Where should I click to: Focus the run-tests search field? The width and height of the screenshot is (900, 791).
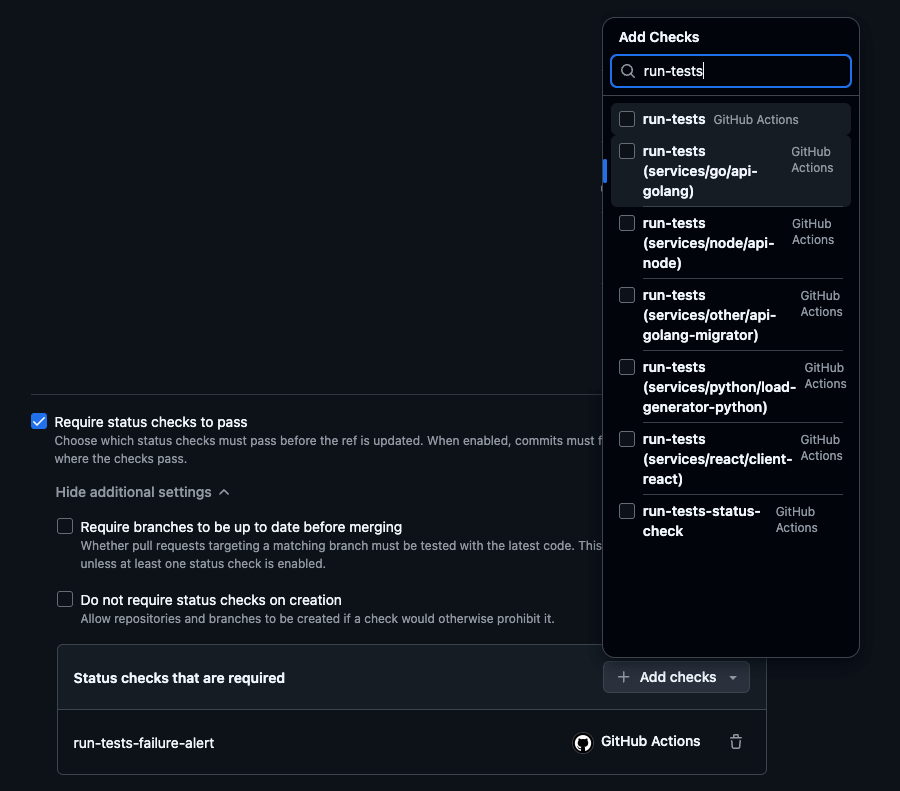pyautogui.click(x=731, y=71)
